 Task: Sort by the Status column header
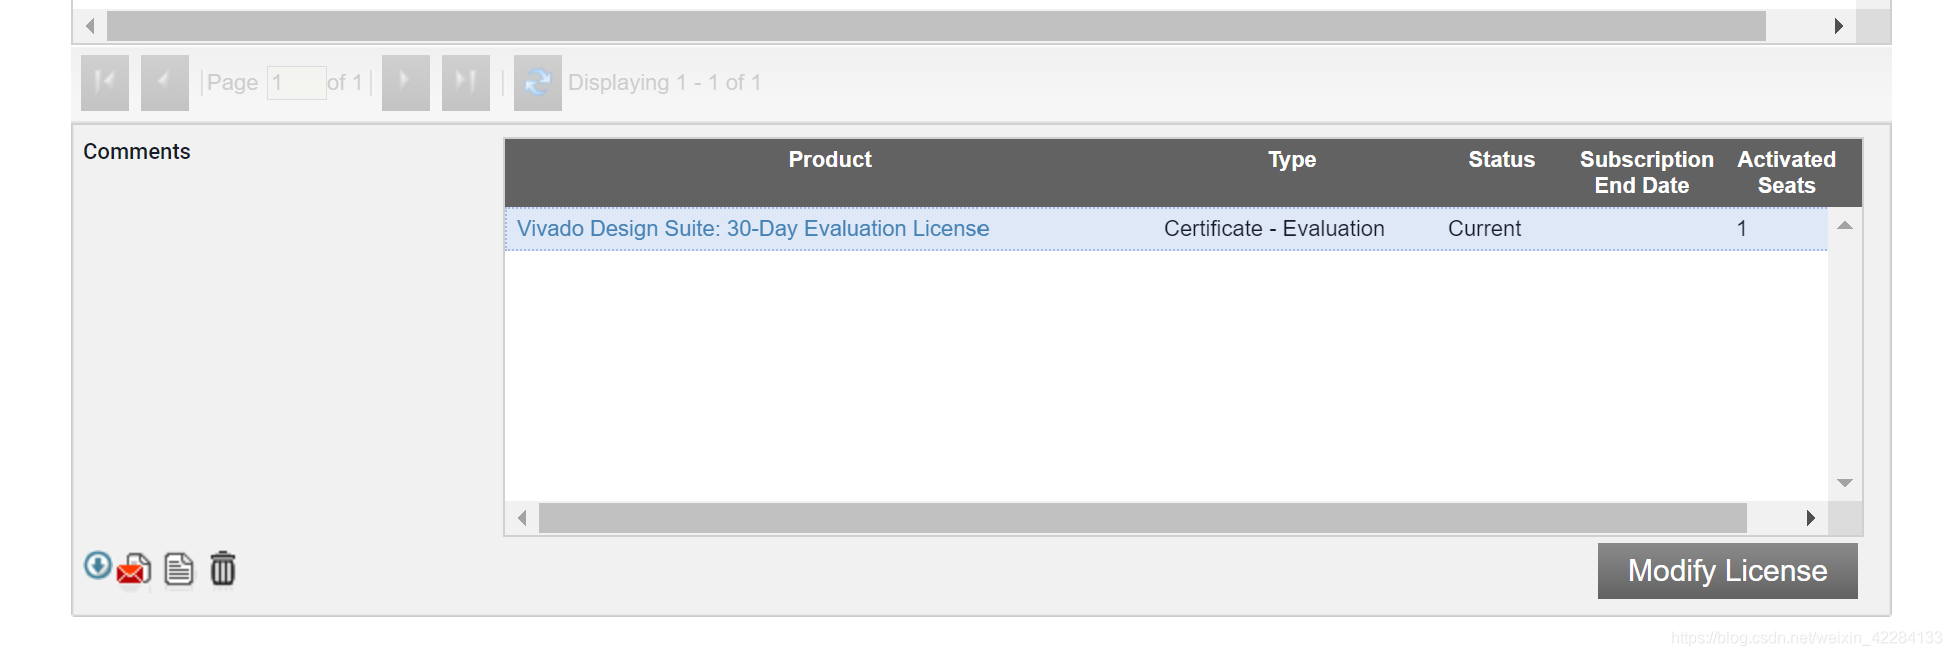coord(1502,160)
